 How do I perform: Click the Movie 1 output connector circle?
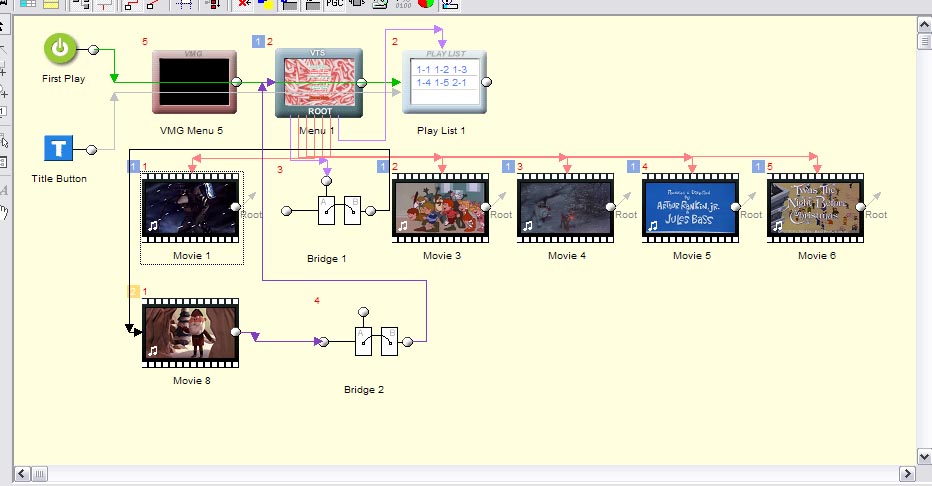tap(235, 207)
